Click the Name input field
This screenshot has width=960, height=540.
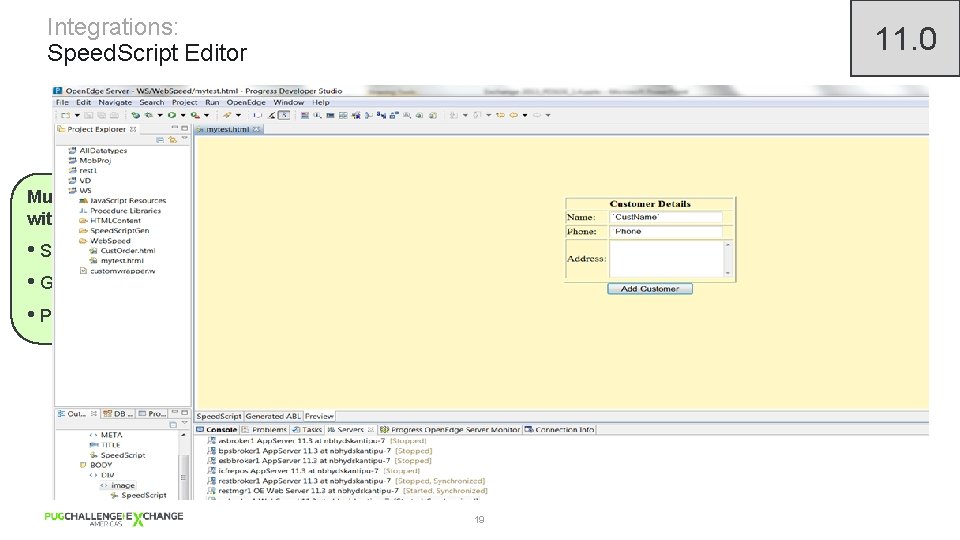[666, 217]
